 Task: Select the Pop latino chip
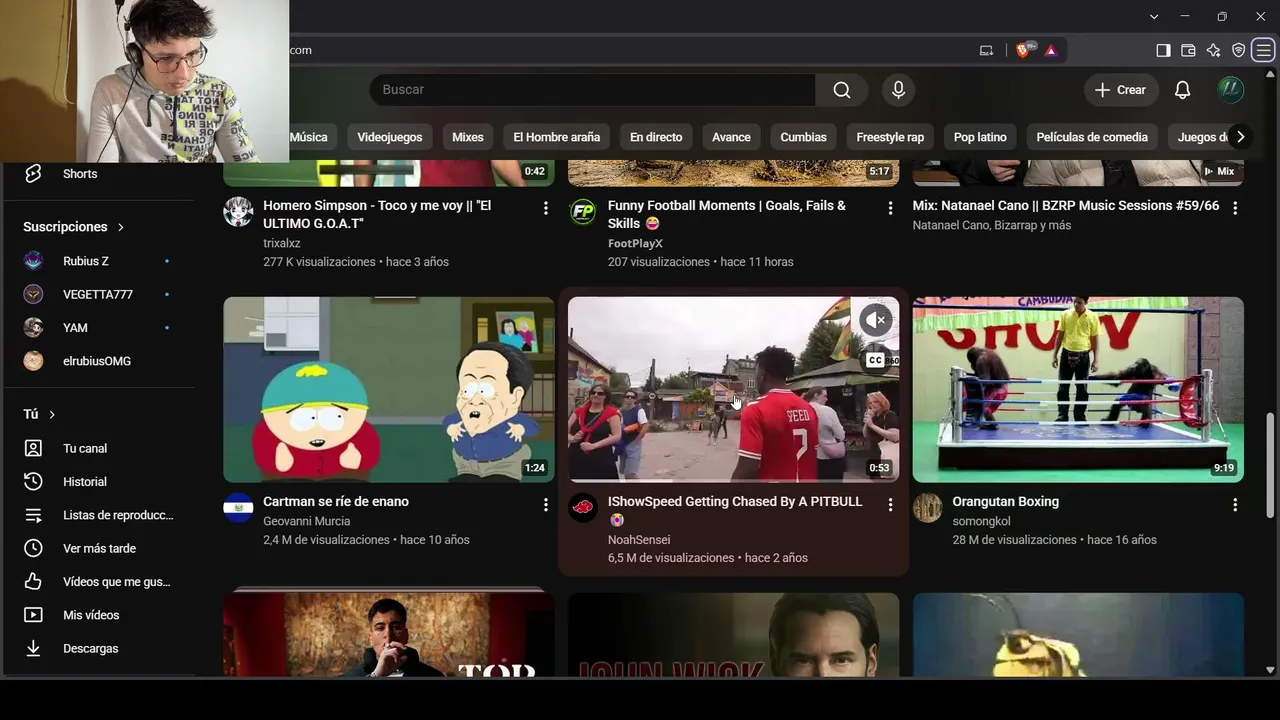(x=980, y=137)
